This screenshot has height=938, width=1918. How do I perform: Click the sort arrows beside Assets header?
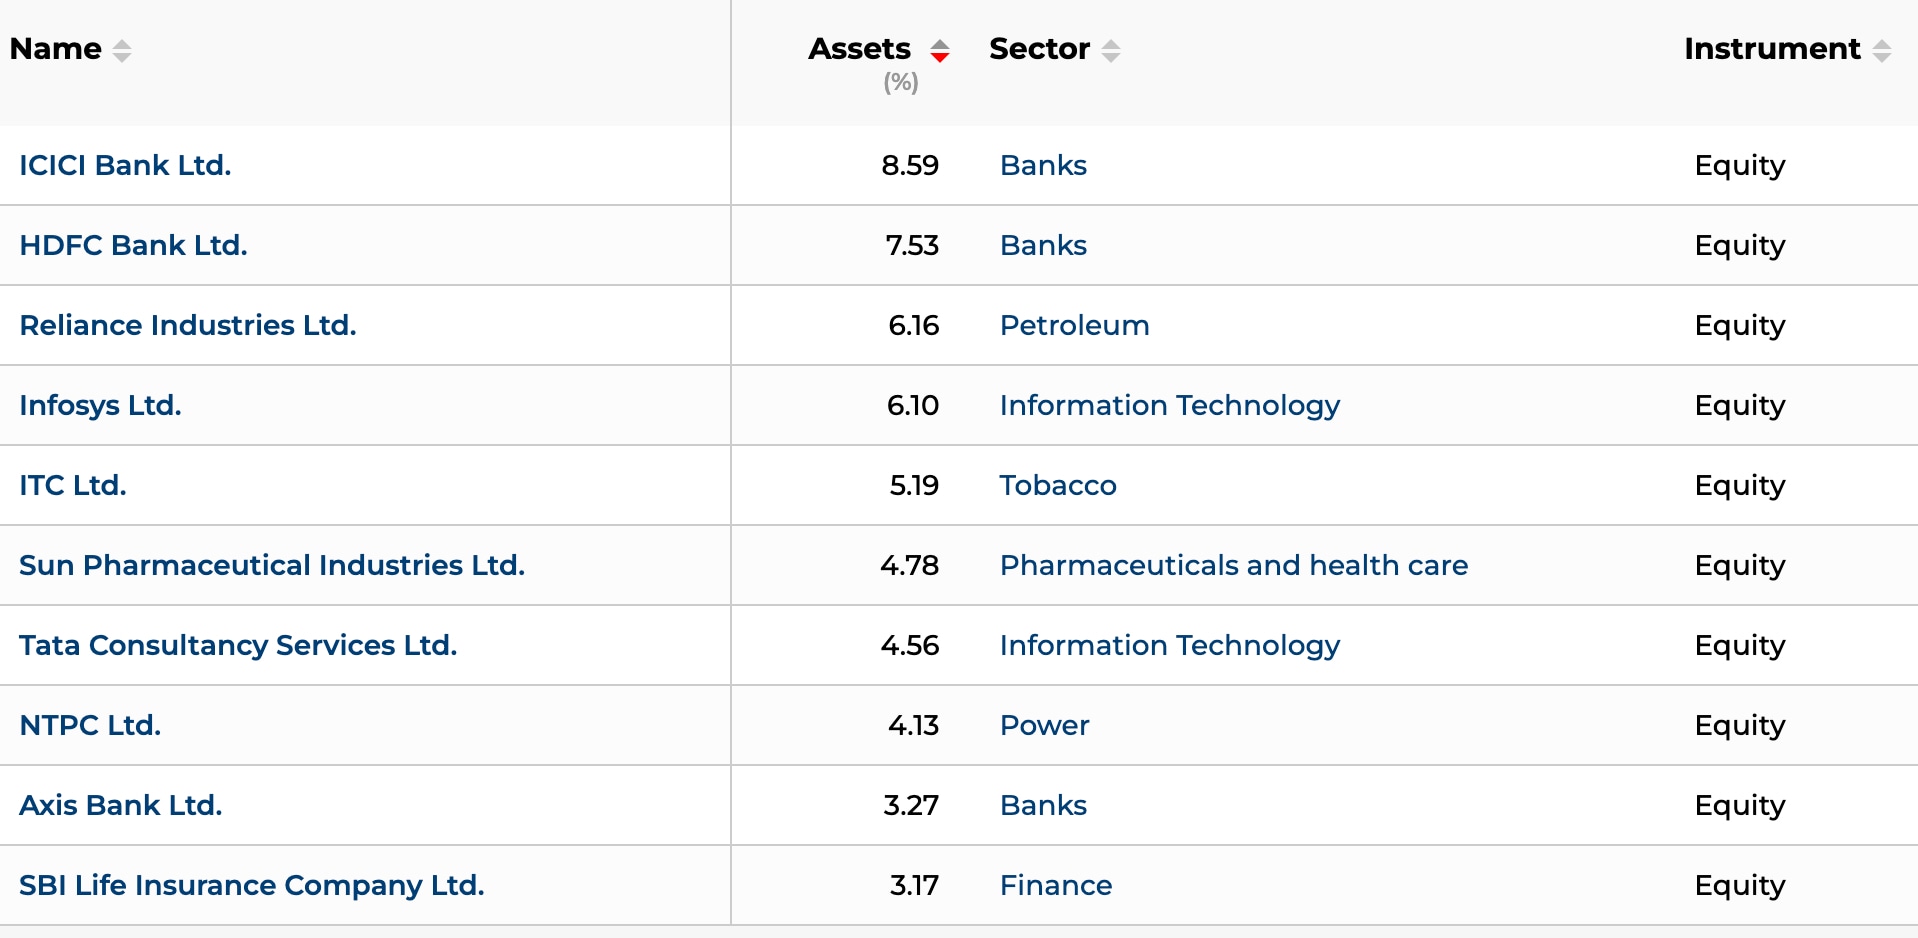939,50
